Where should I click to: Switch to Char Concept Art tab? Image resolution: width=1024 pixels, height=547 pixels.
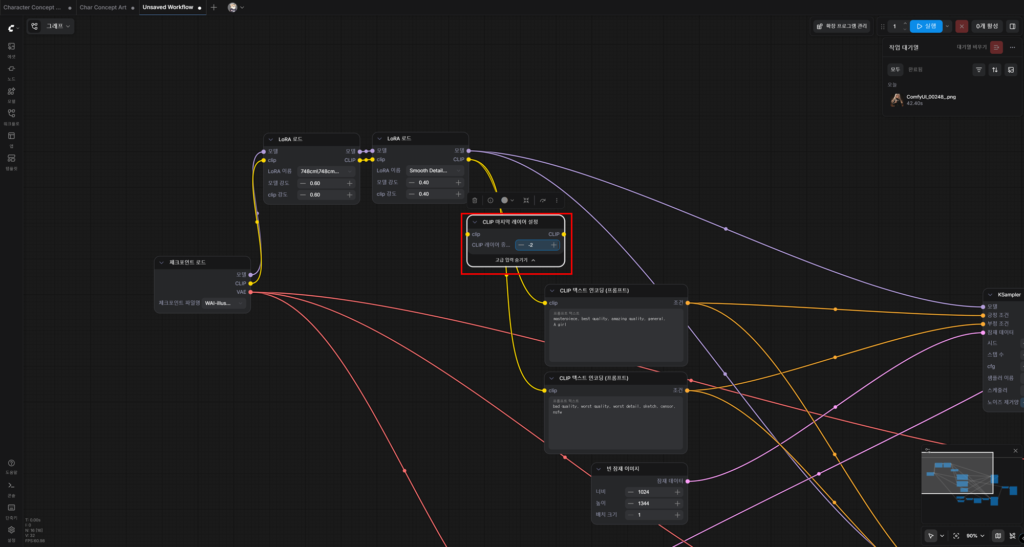(103, 7)
